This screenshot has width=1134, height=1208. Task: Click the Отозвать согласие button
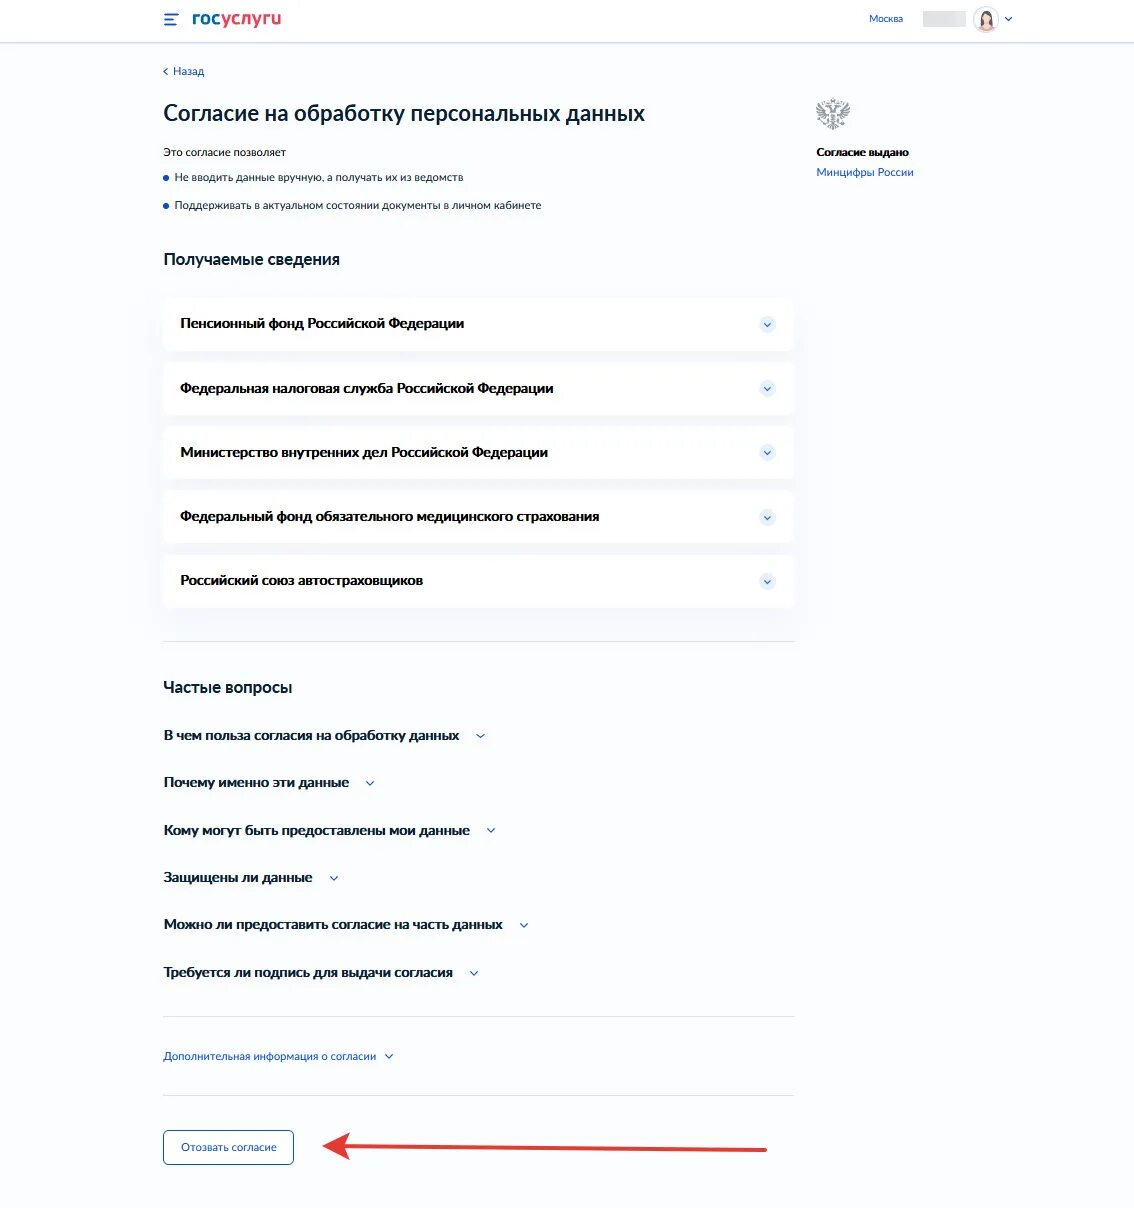tap(228, 1147)
